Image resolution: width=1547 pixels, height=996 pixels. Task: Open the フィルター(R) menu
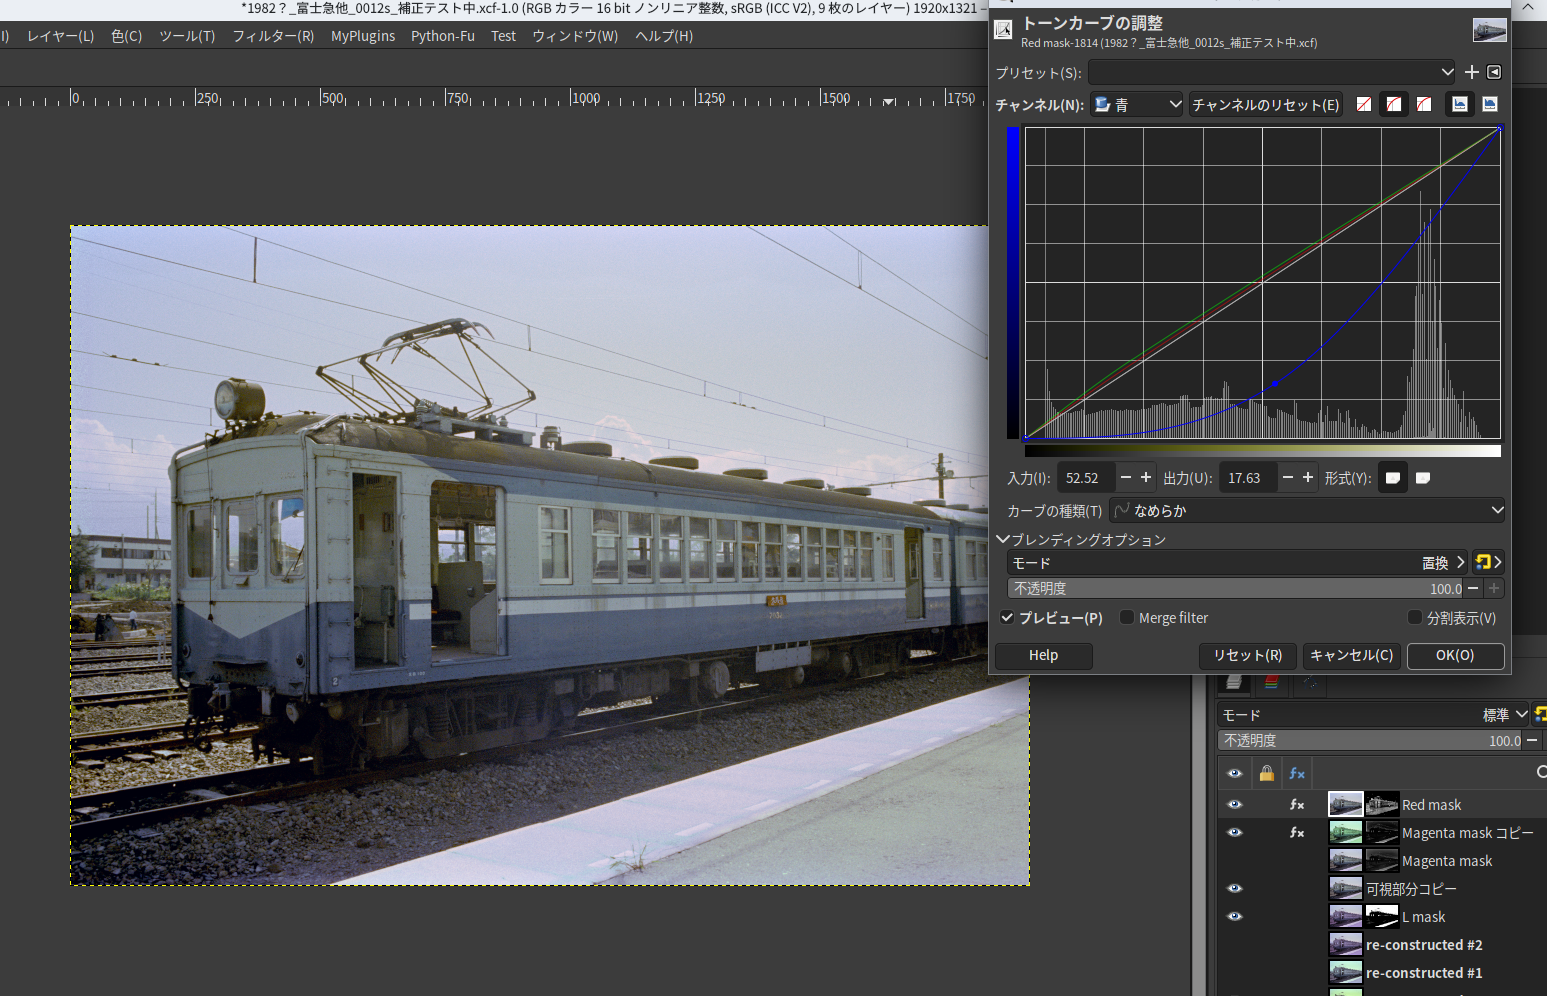point(273,36)
